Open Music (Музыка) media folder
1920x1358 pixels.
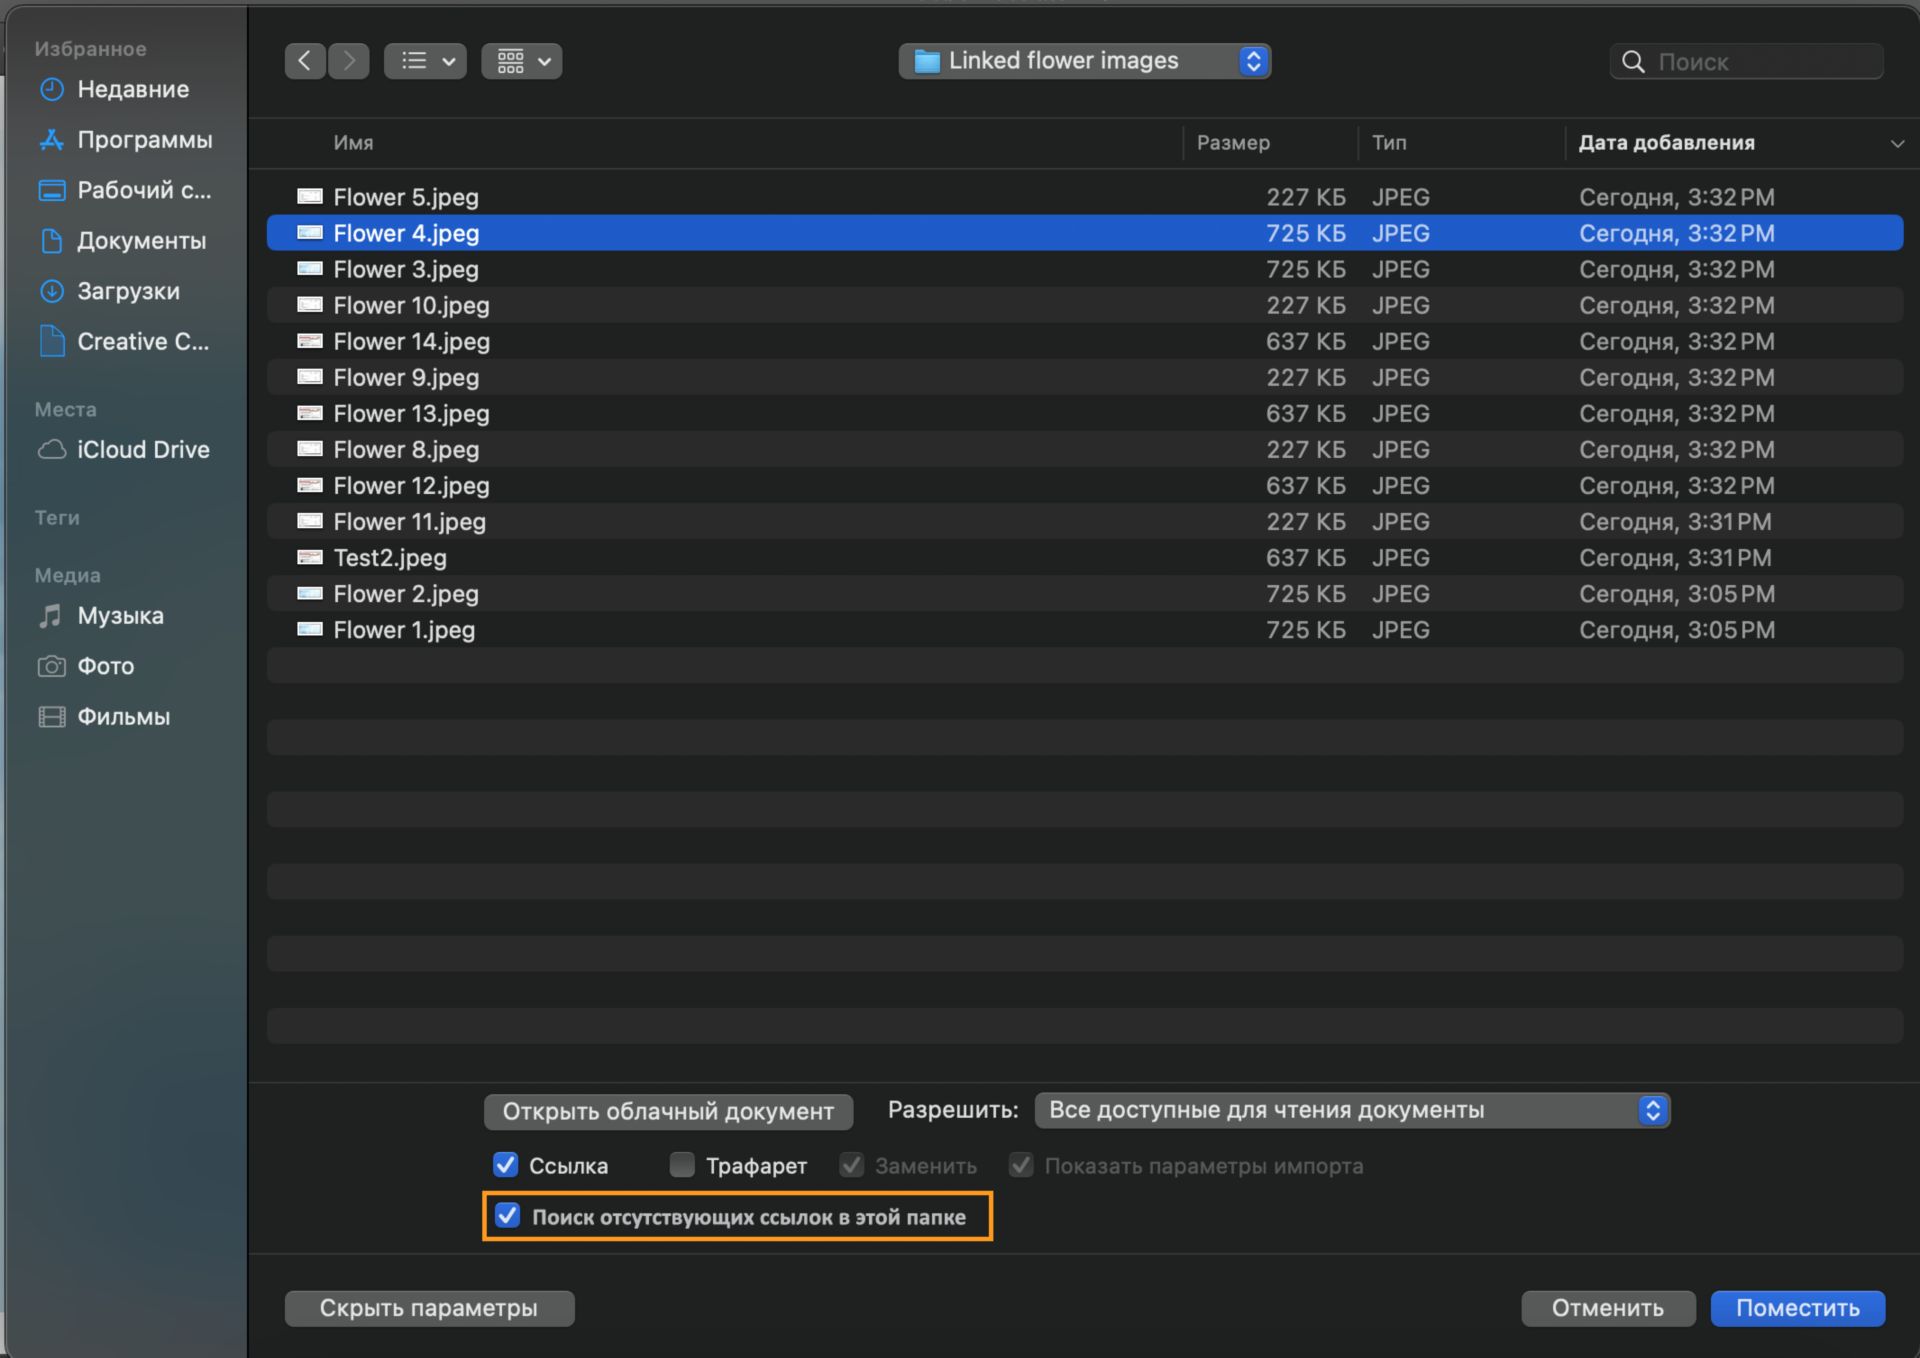[120, 616]
